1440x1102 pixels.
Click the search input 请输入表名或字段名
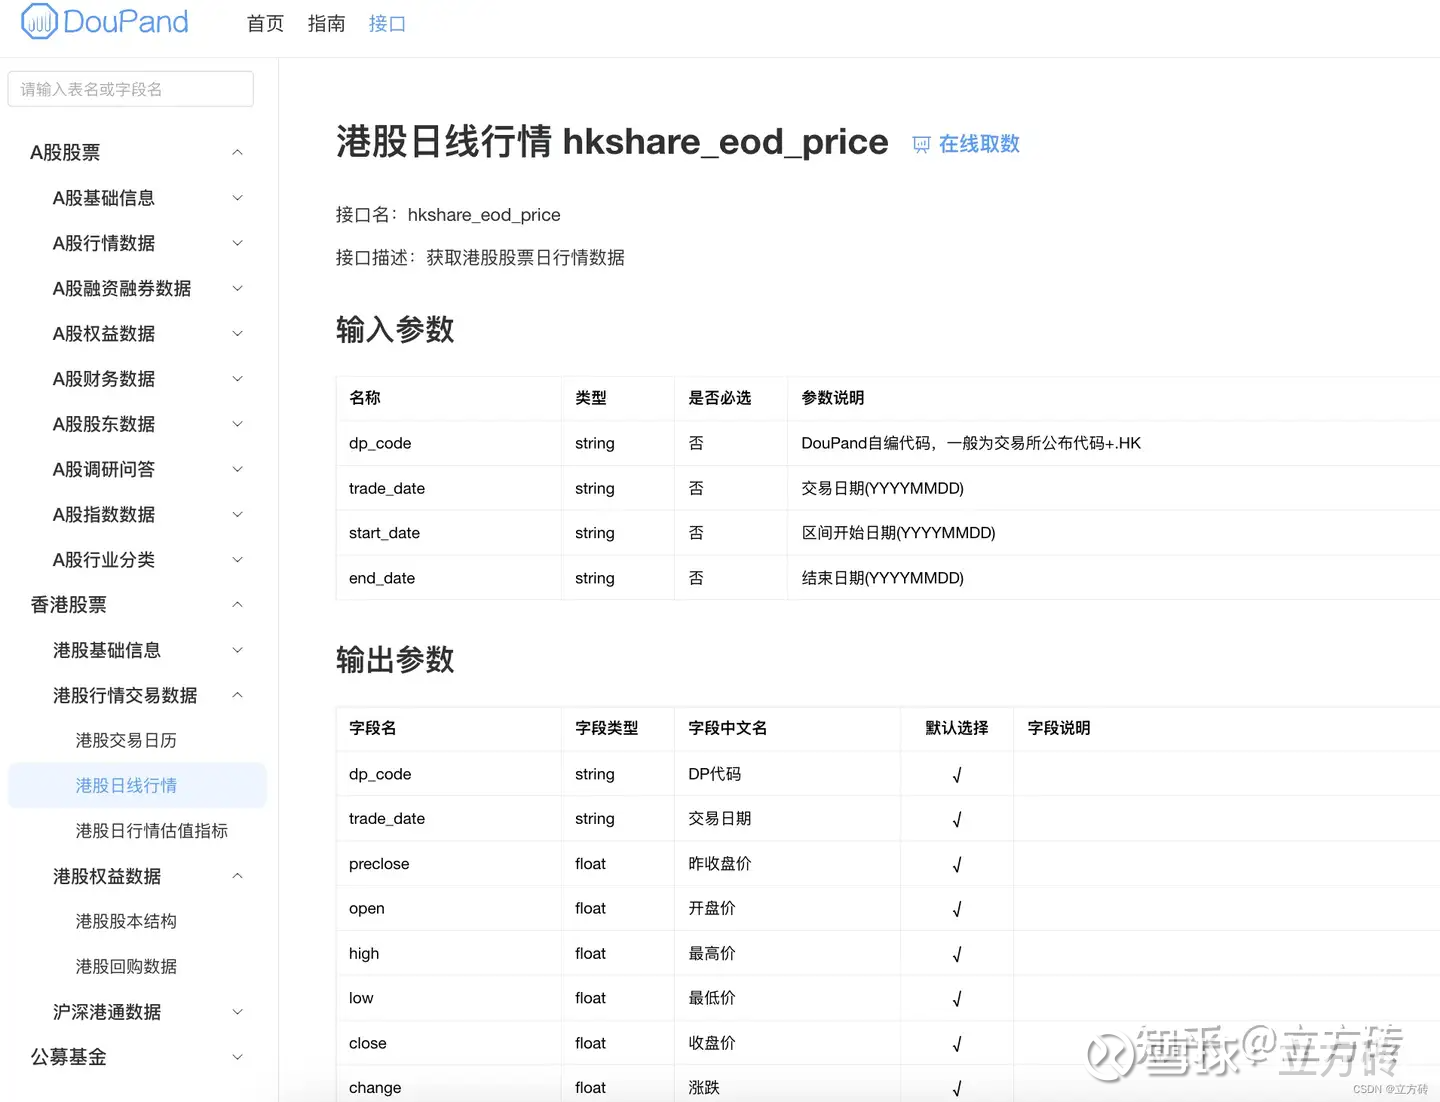click(x=130, y=89)
